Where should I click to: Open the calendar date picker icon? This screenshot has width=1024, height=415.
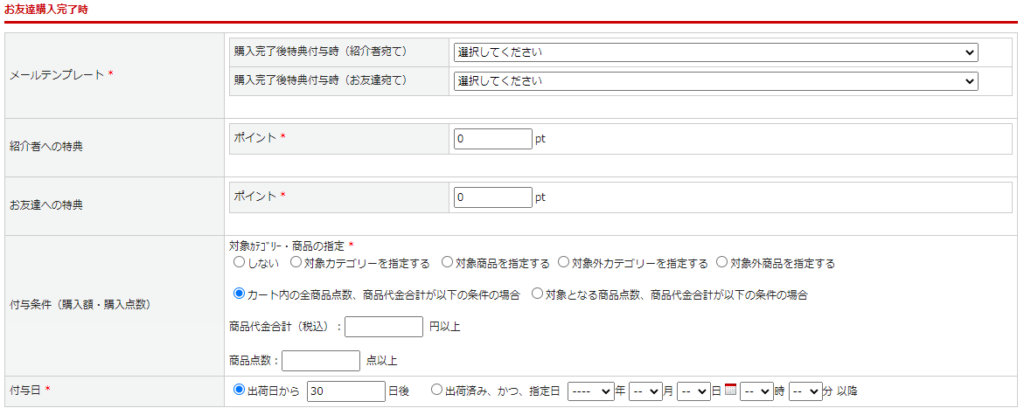point(730,391)
